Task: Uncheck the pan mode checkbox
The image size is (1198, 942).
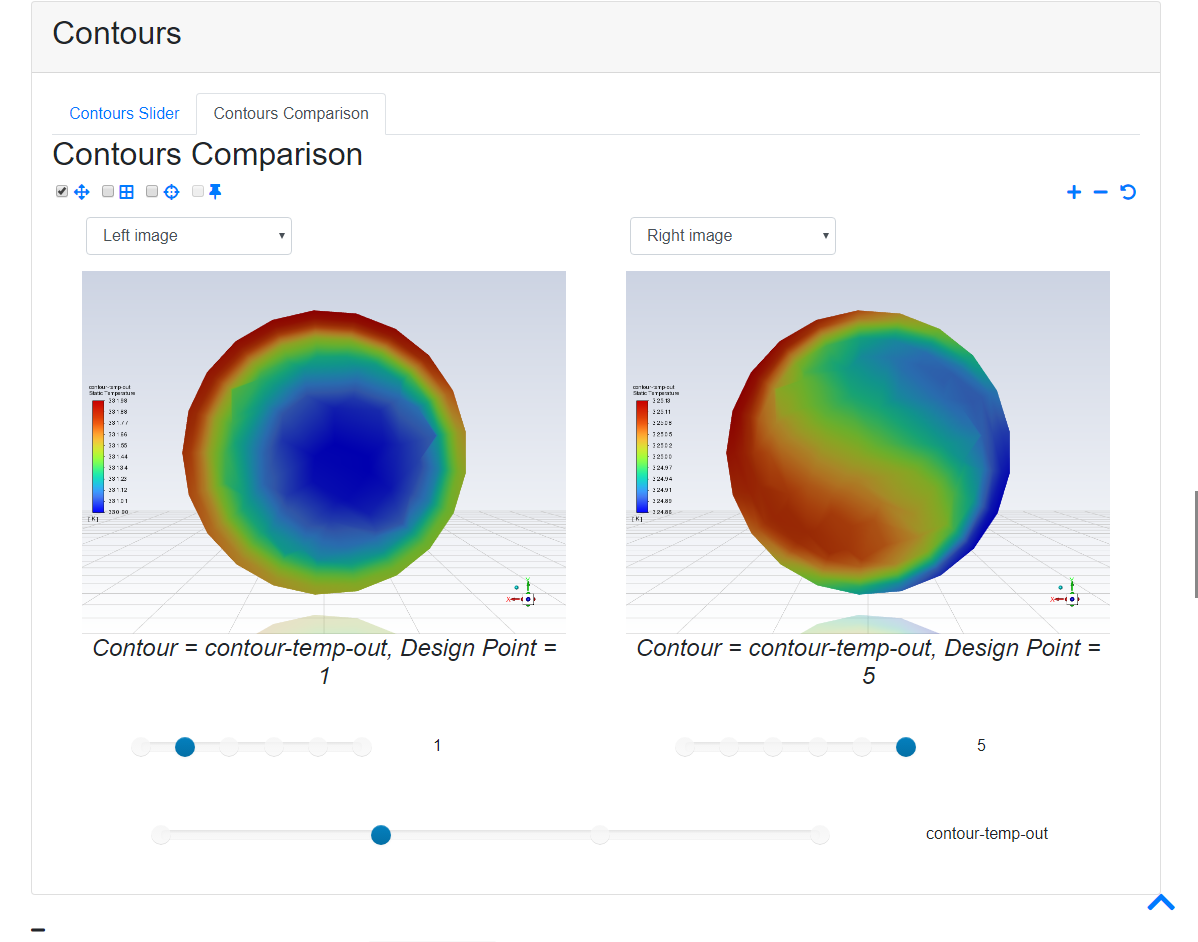Action: 62,191
